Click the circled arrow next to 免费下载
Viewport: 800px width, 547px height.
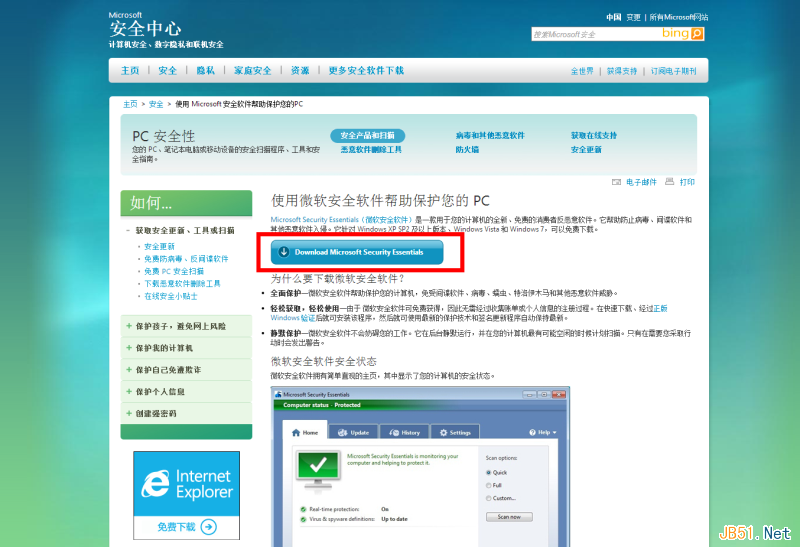pyautogui.click(x=209, y=527)
